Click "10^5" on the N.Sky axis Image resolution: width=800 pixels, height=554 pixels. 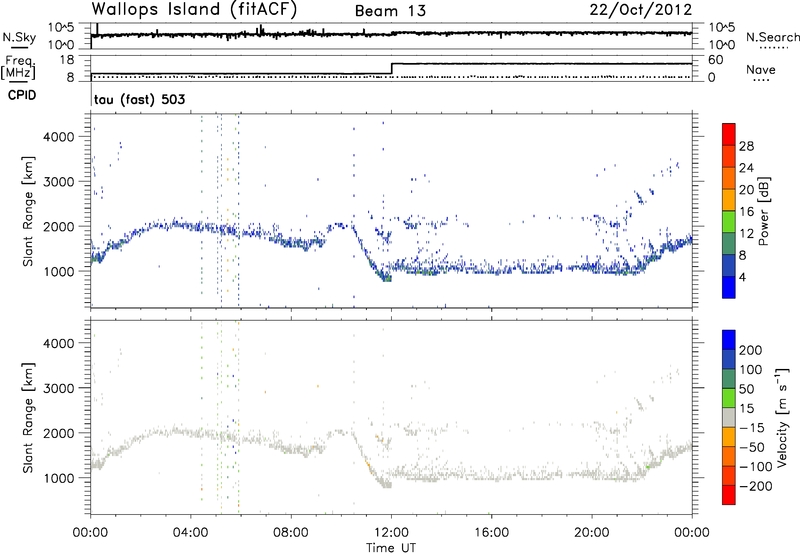[x=61, y=28]
